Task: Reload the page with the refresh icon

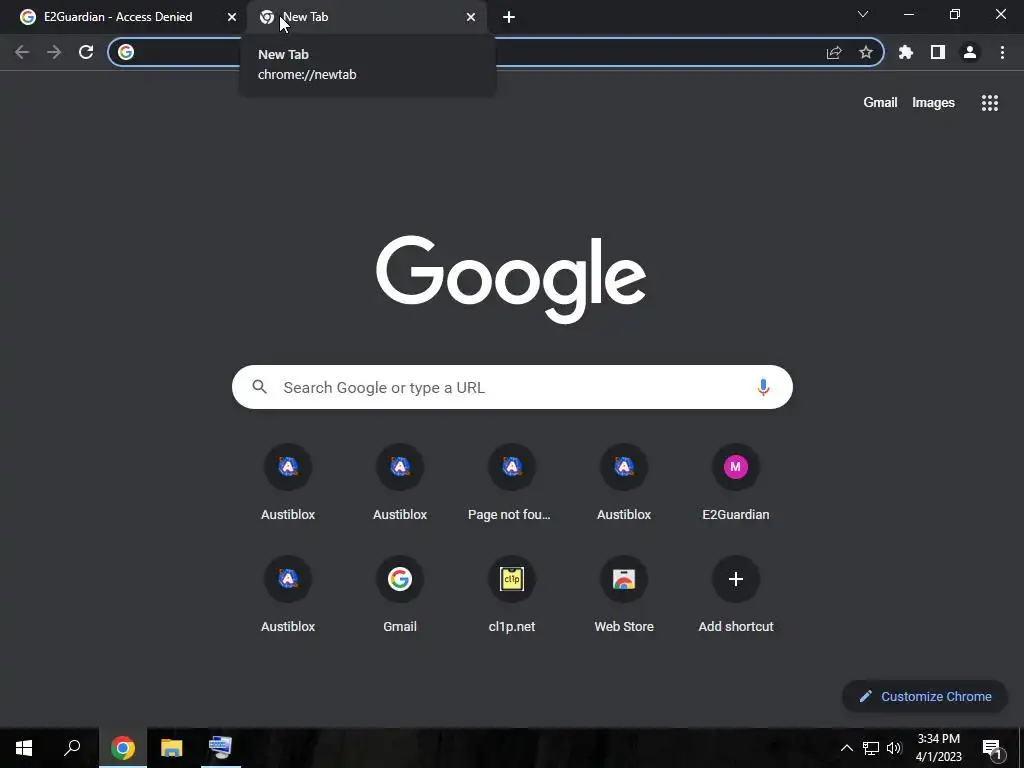Action: click(x=86, y=52)
